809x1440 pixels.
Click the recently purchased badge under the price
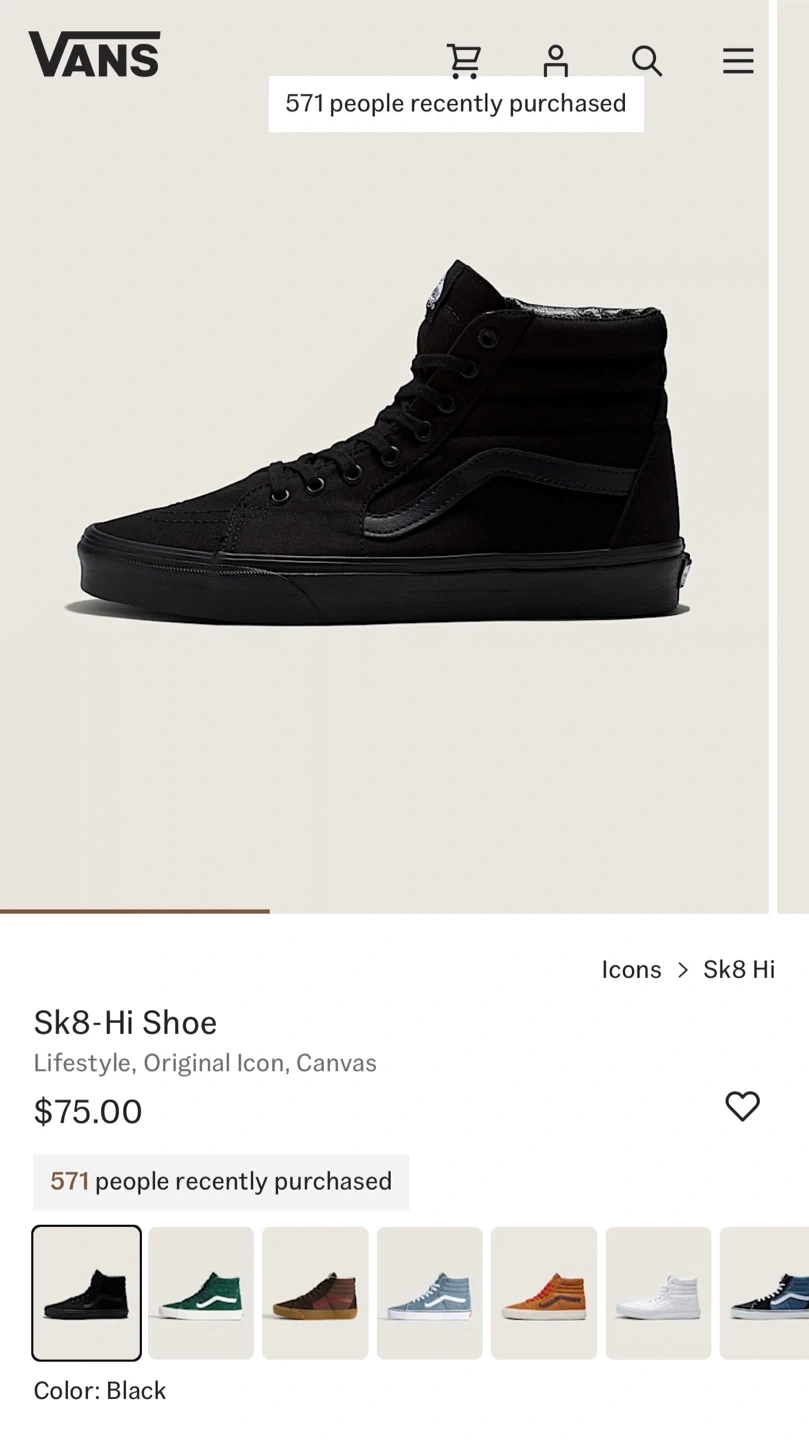pos(221,1181)
